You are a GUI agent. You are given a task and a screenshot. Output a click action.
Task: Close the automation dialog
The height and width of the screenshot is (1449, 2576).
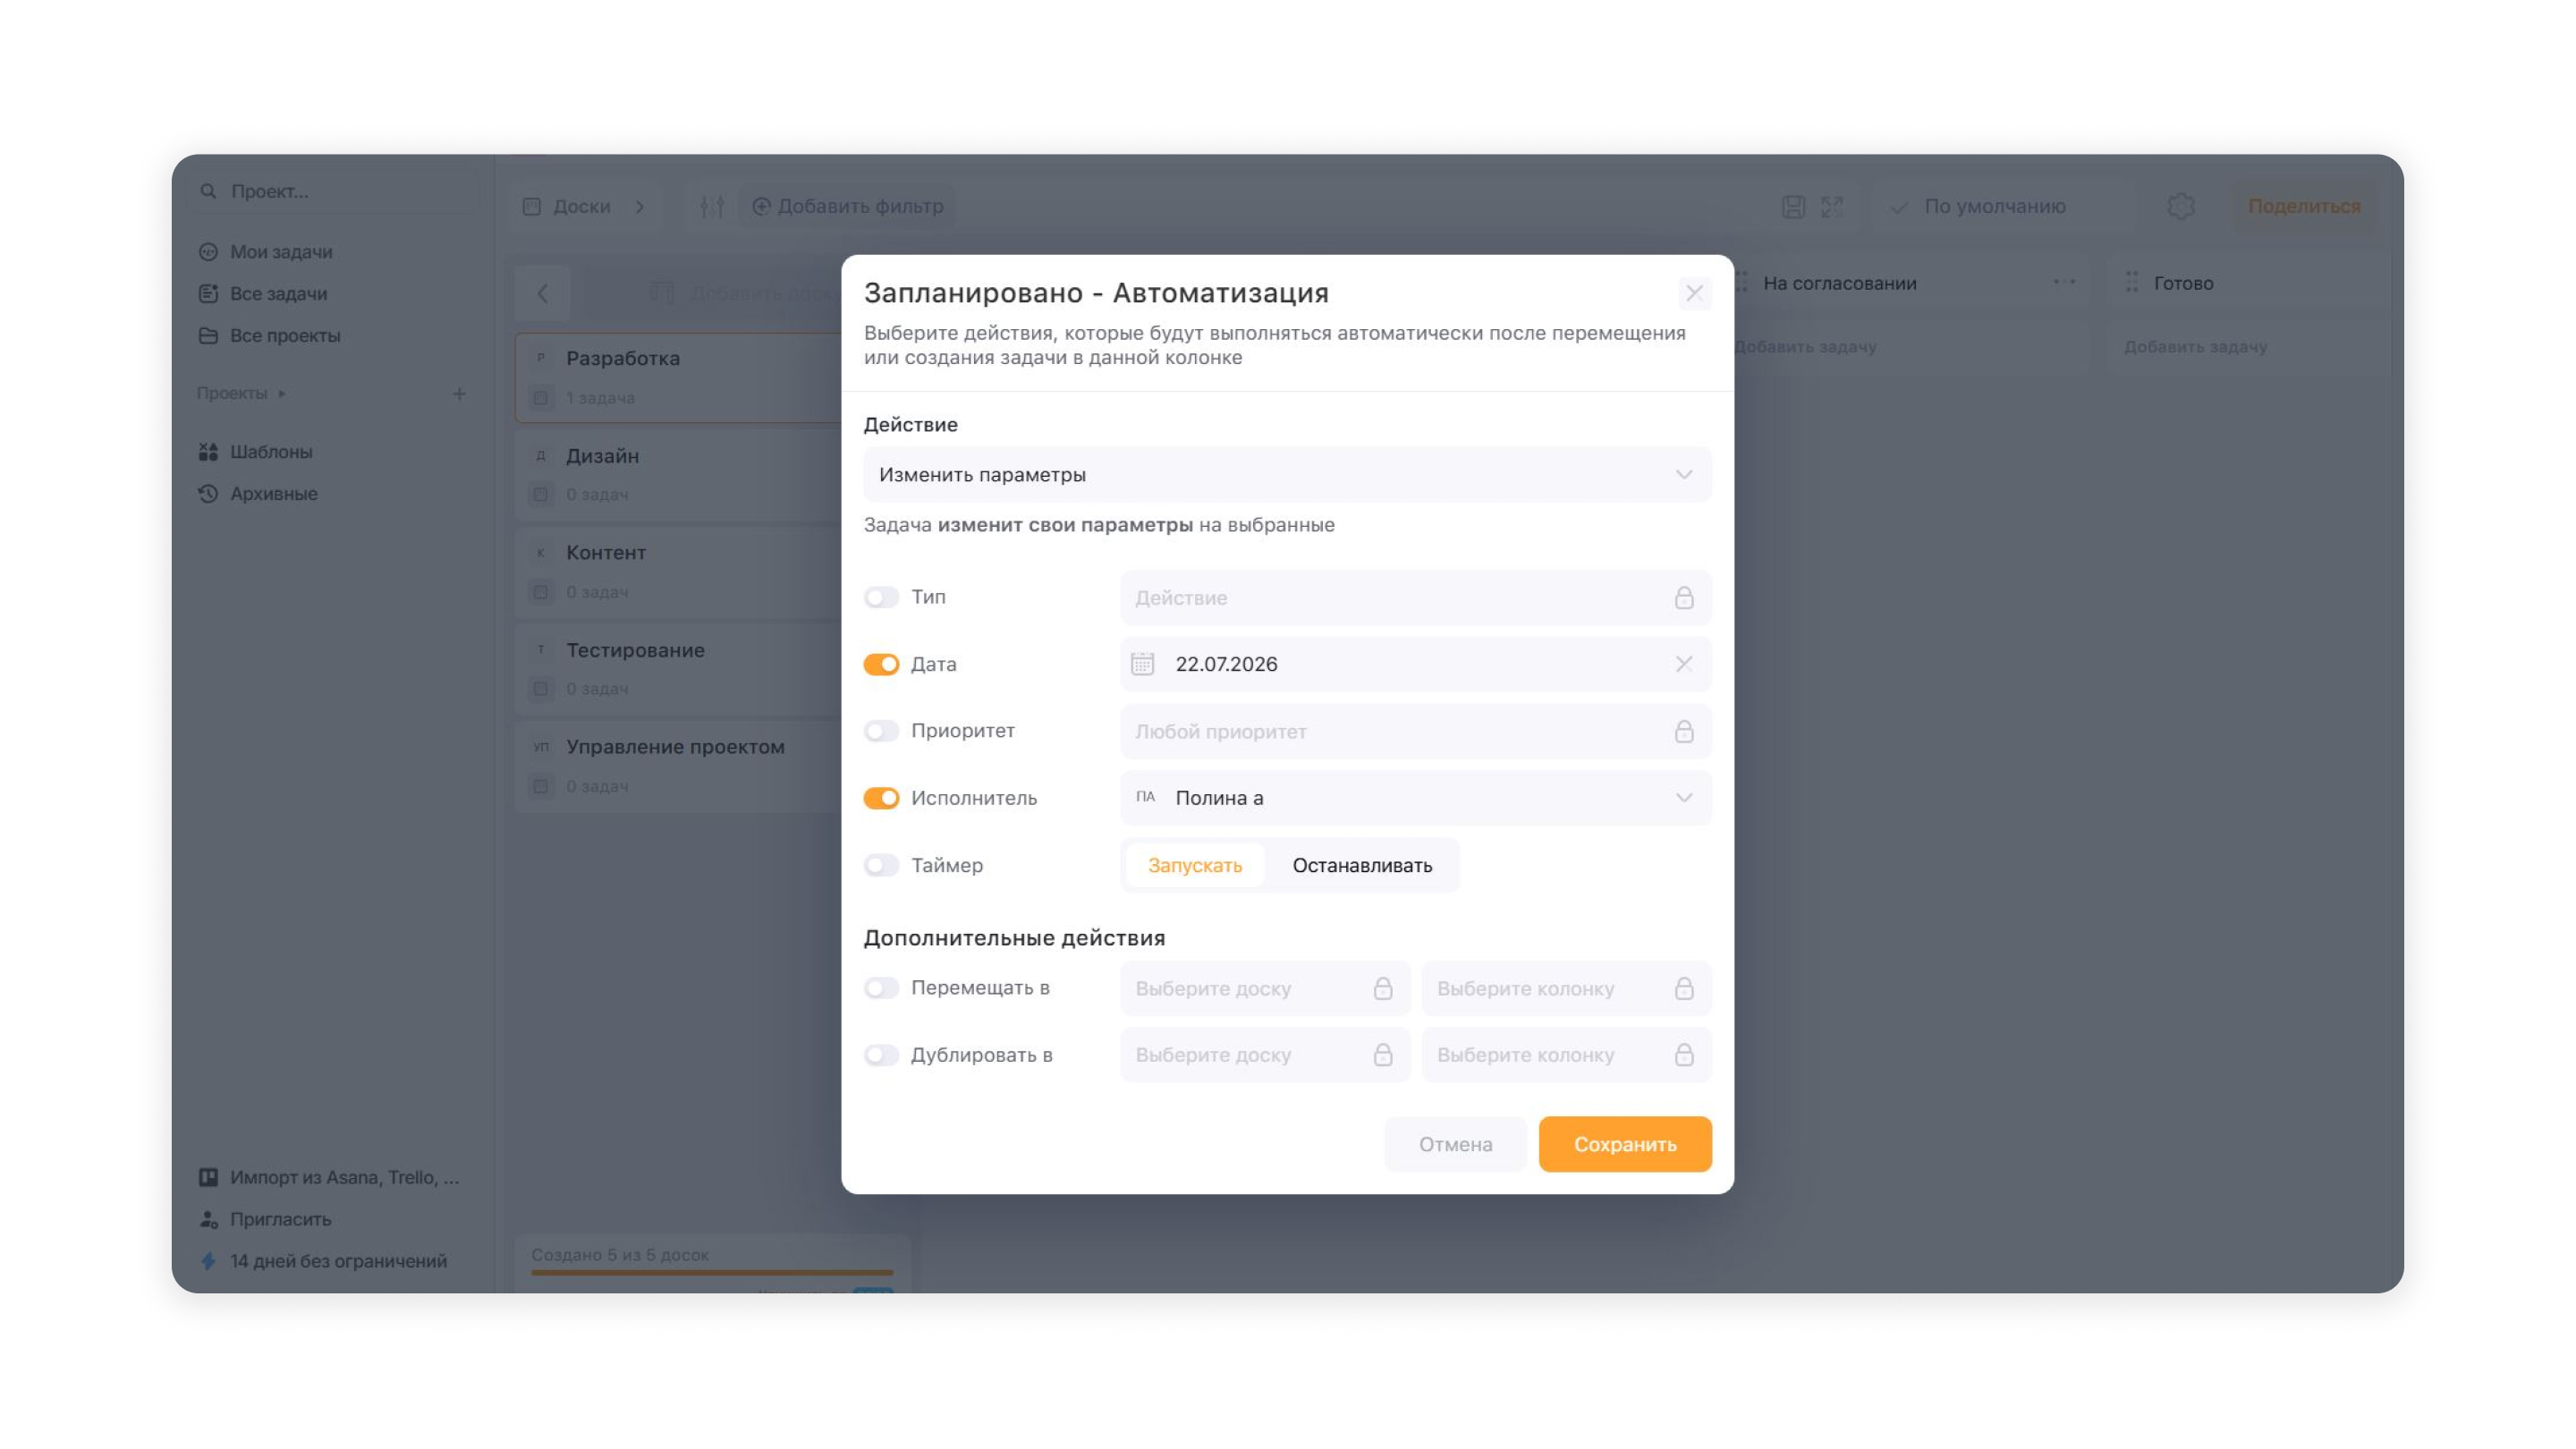coord(1694,293)
